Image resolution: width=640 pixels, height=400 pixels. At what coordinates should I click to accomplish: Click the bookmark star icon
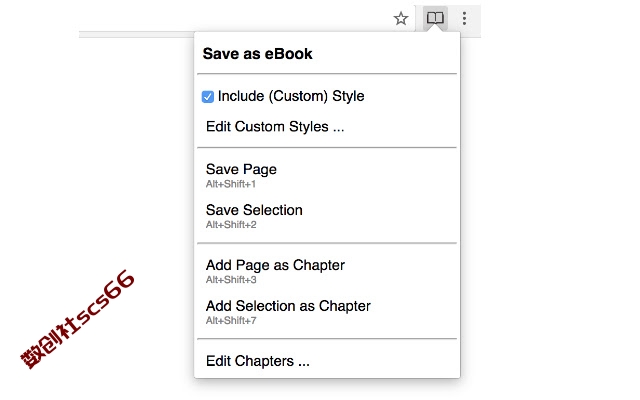pyautogui.click(x=401, y=18)
